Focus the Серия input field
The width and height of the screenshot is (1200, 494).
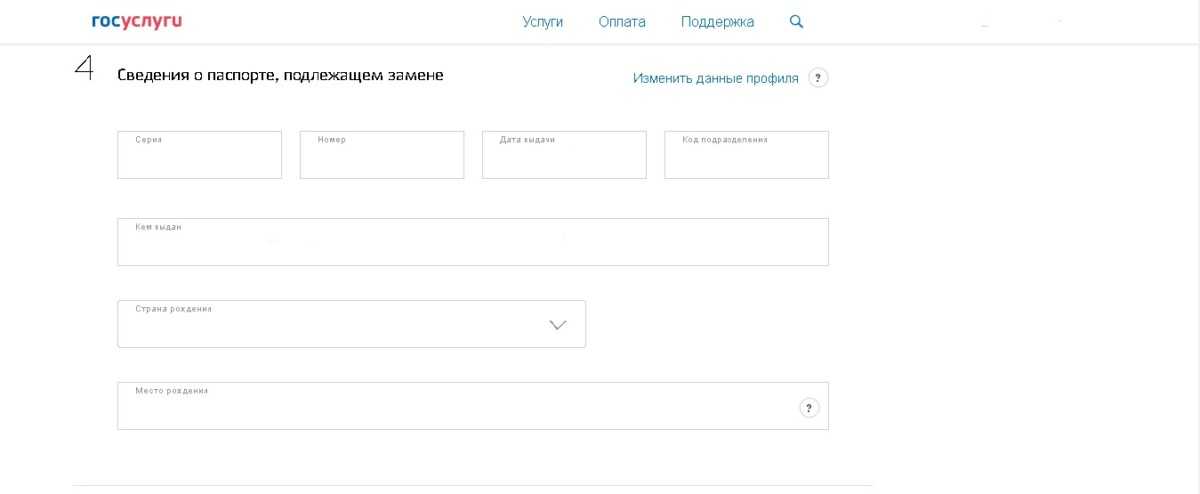pyautogui.click(x=199, y=160)
